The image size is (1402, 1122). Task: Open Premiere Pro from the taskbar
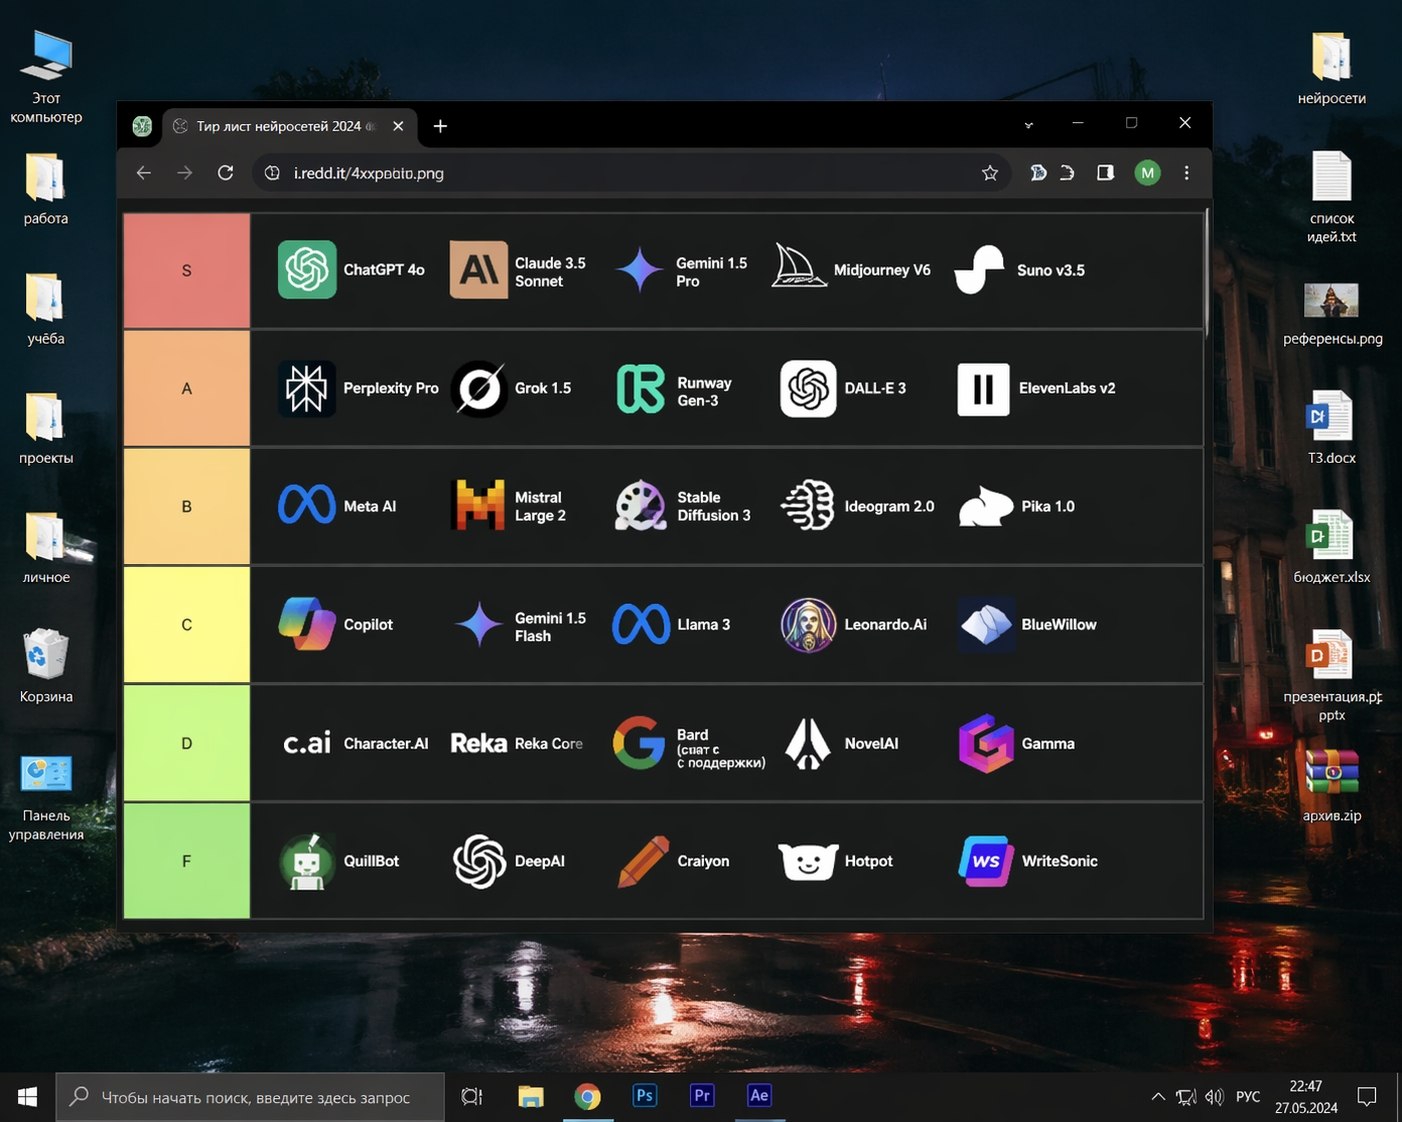(702, 1096)
